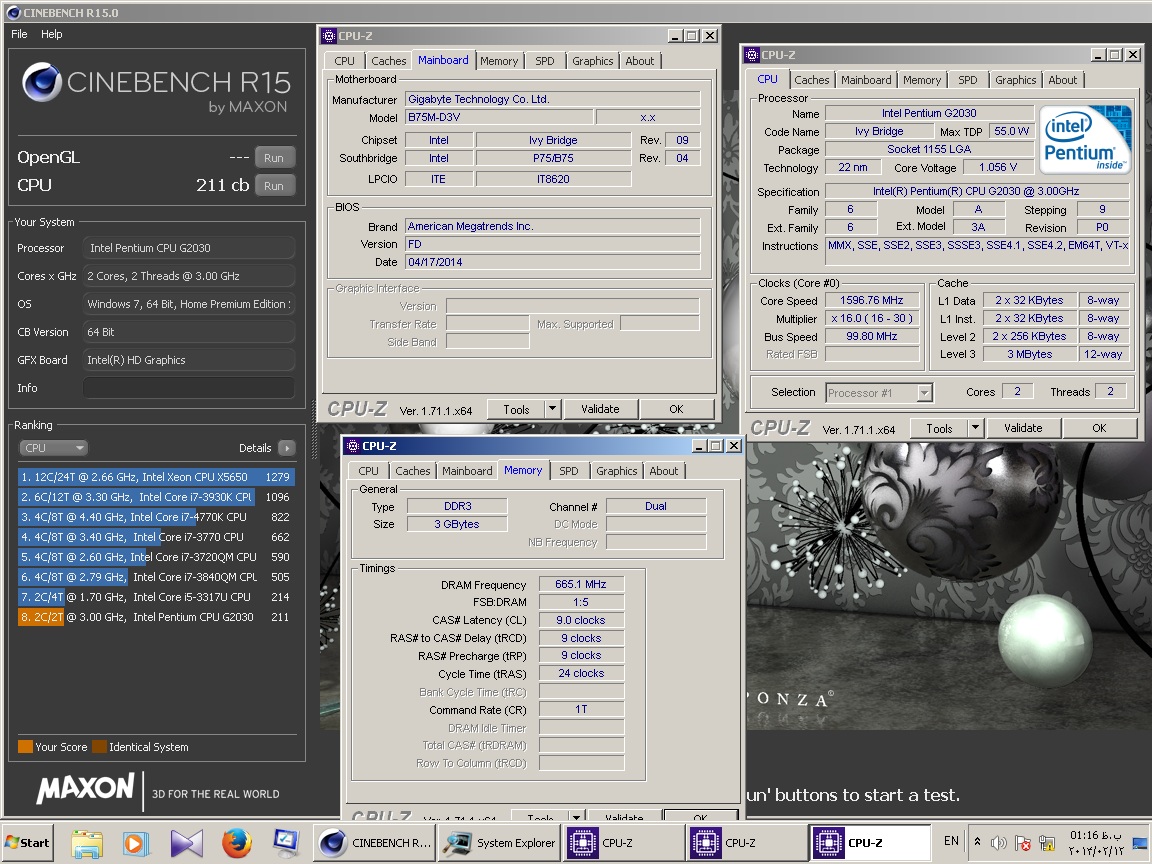1152x864 pixels.
Task: Click the orange Your Score legend swatch
Action: pyautogui.click(x=25, y=746)
